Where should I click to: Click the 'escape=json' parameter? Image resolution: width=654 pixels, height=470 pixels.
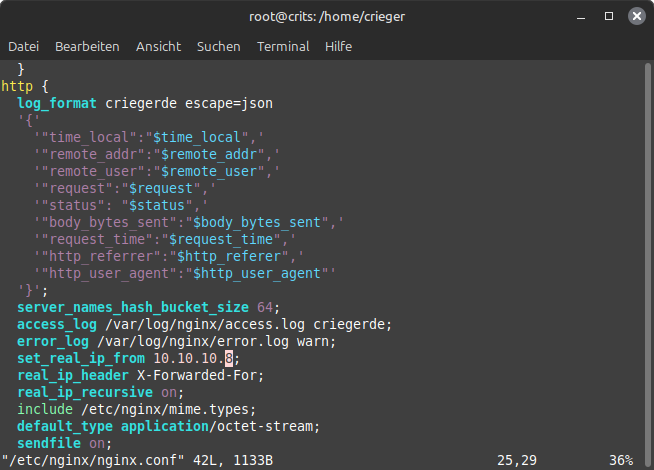[229, 103]
